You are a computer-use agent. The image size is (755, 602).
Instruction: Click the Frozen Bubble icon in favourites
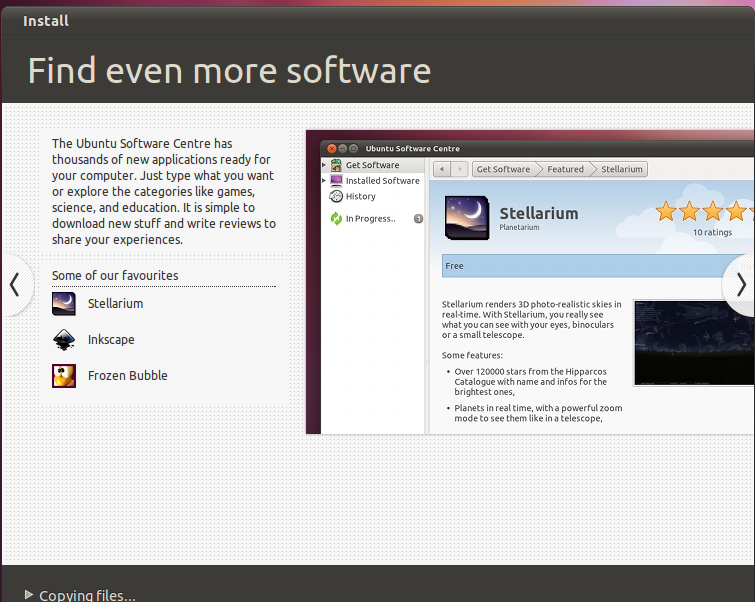click(64, 376)
